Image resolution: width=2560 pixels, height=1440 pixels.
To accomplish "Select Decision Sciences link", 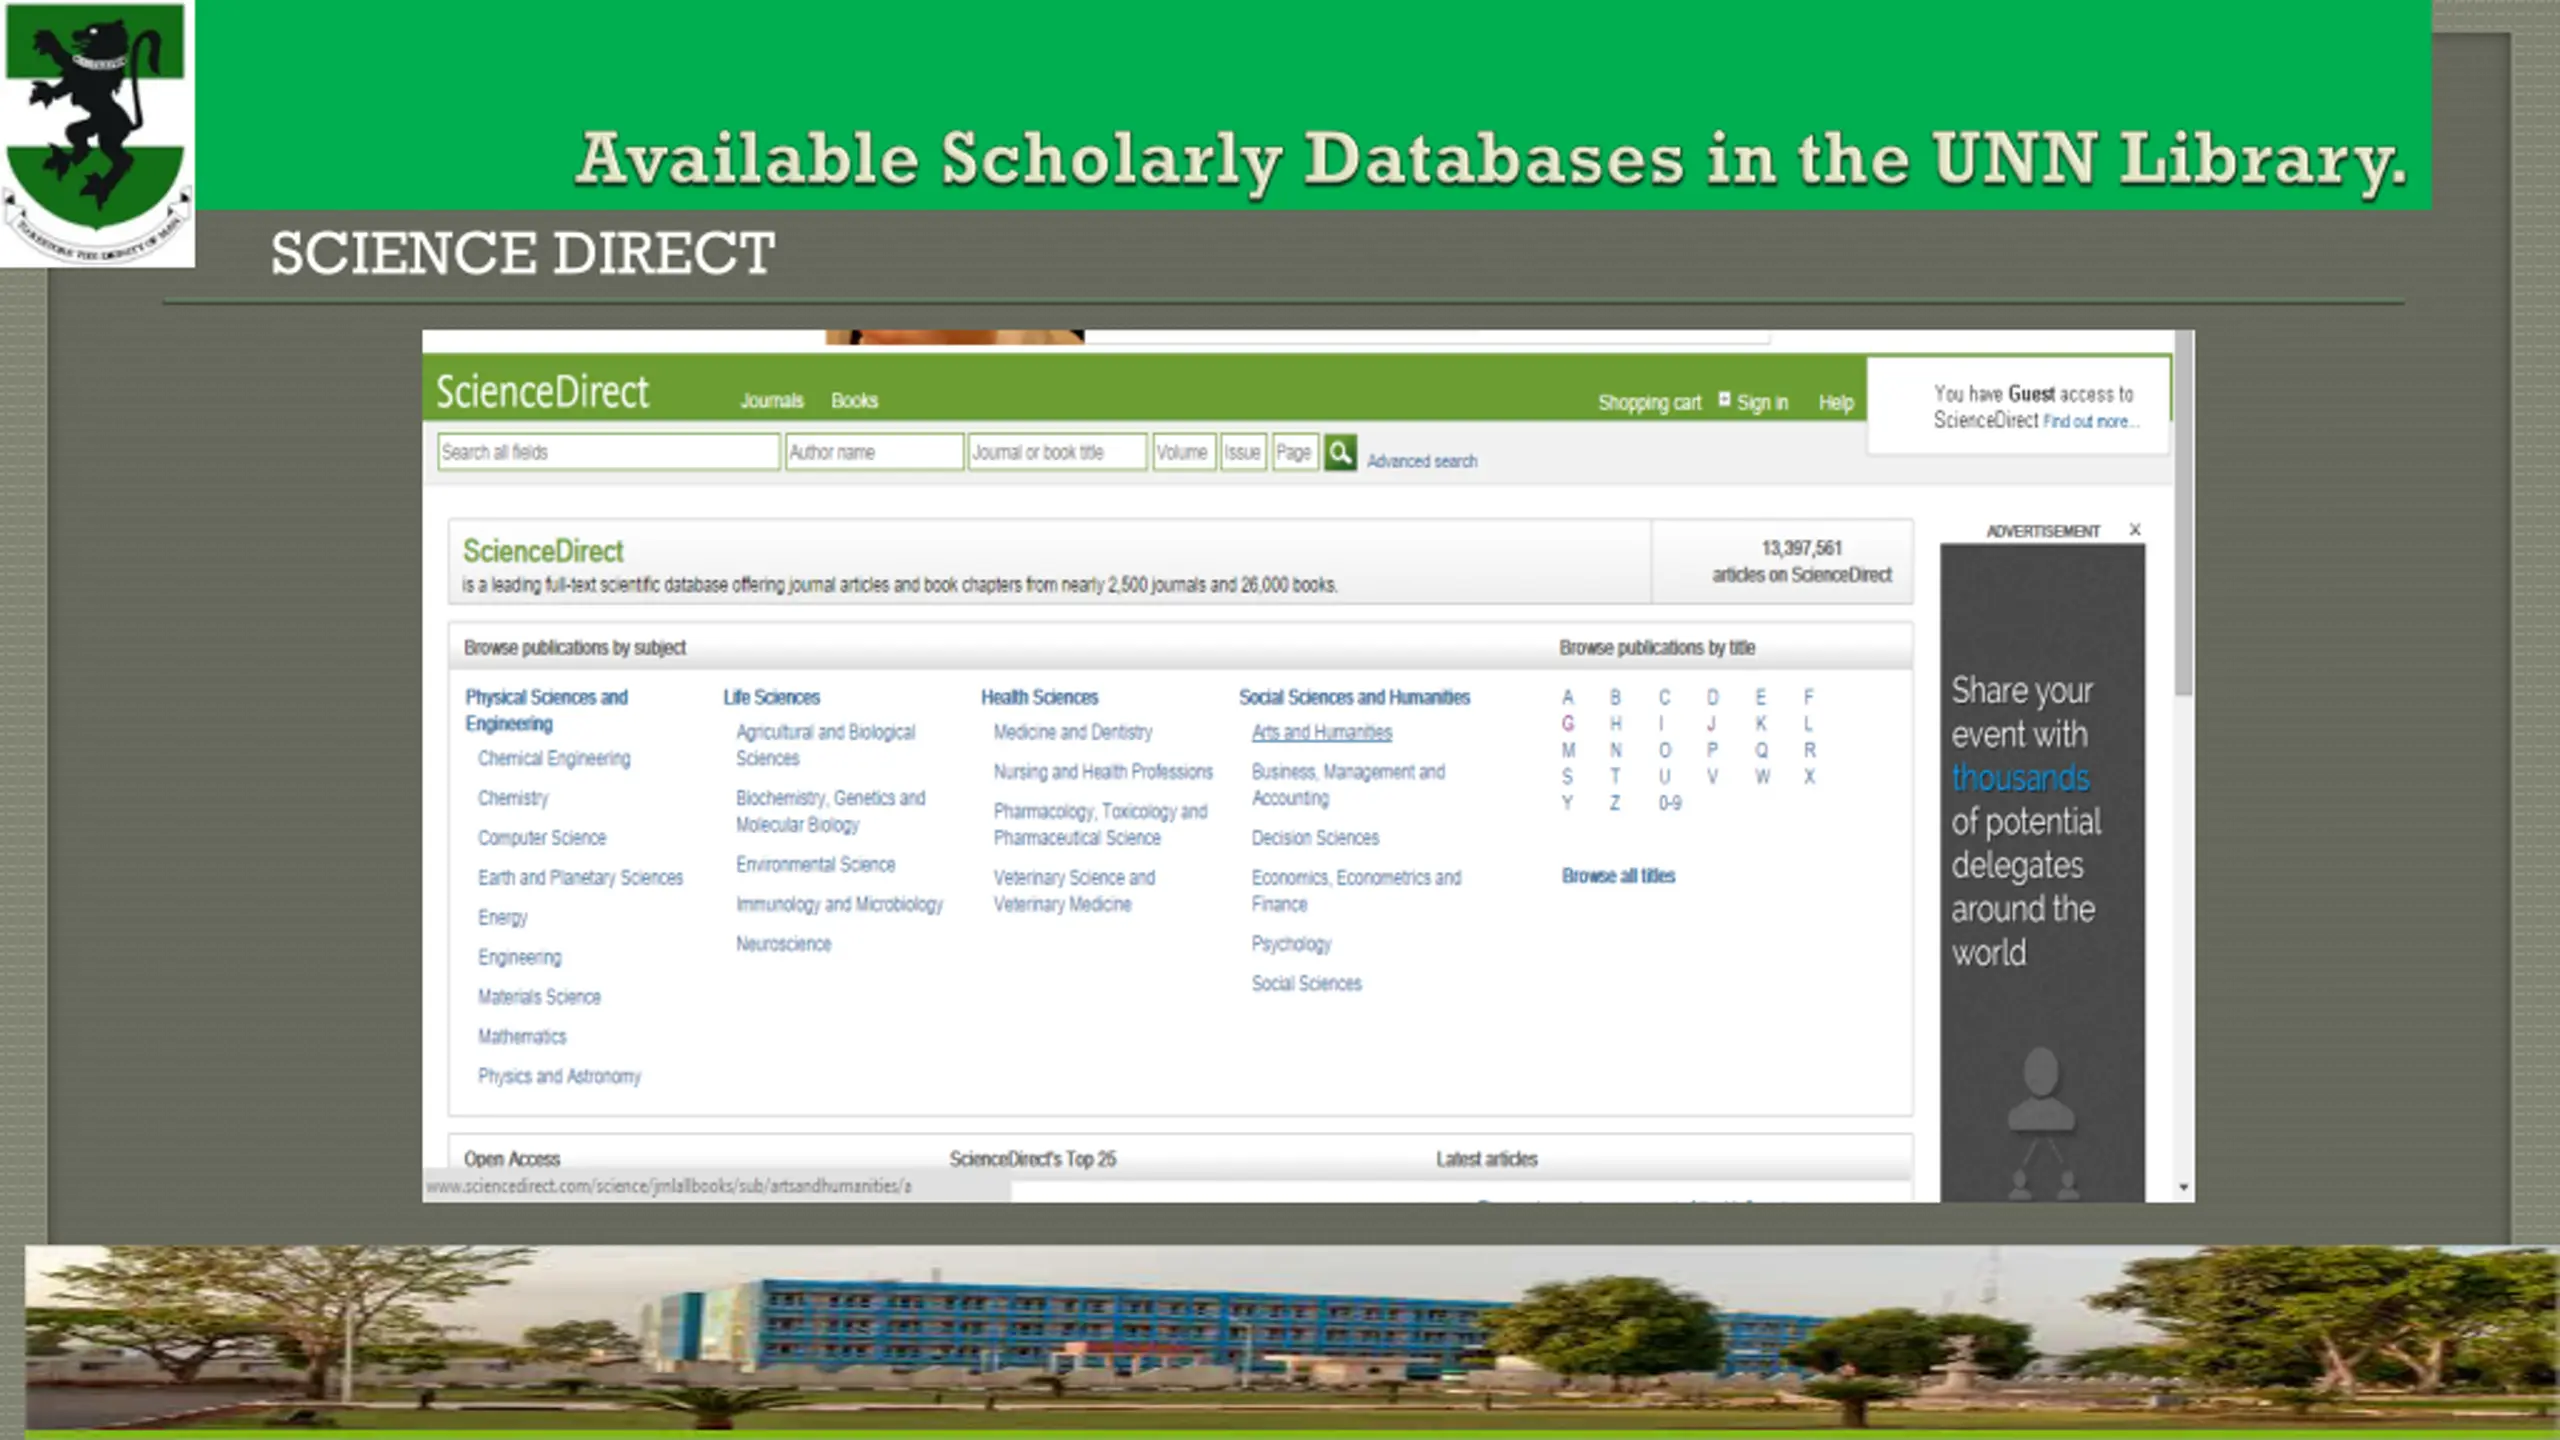I will pos(1315,838).
